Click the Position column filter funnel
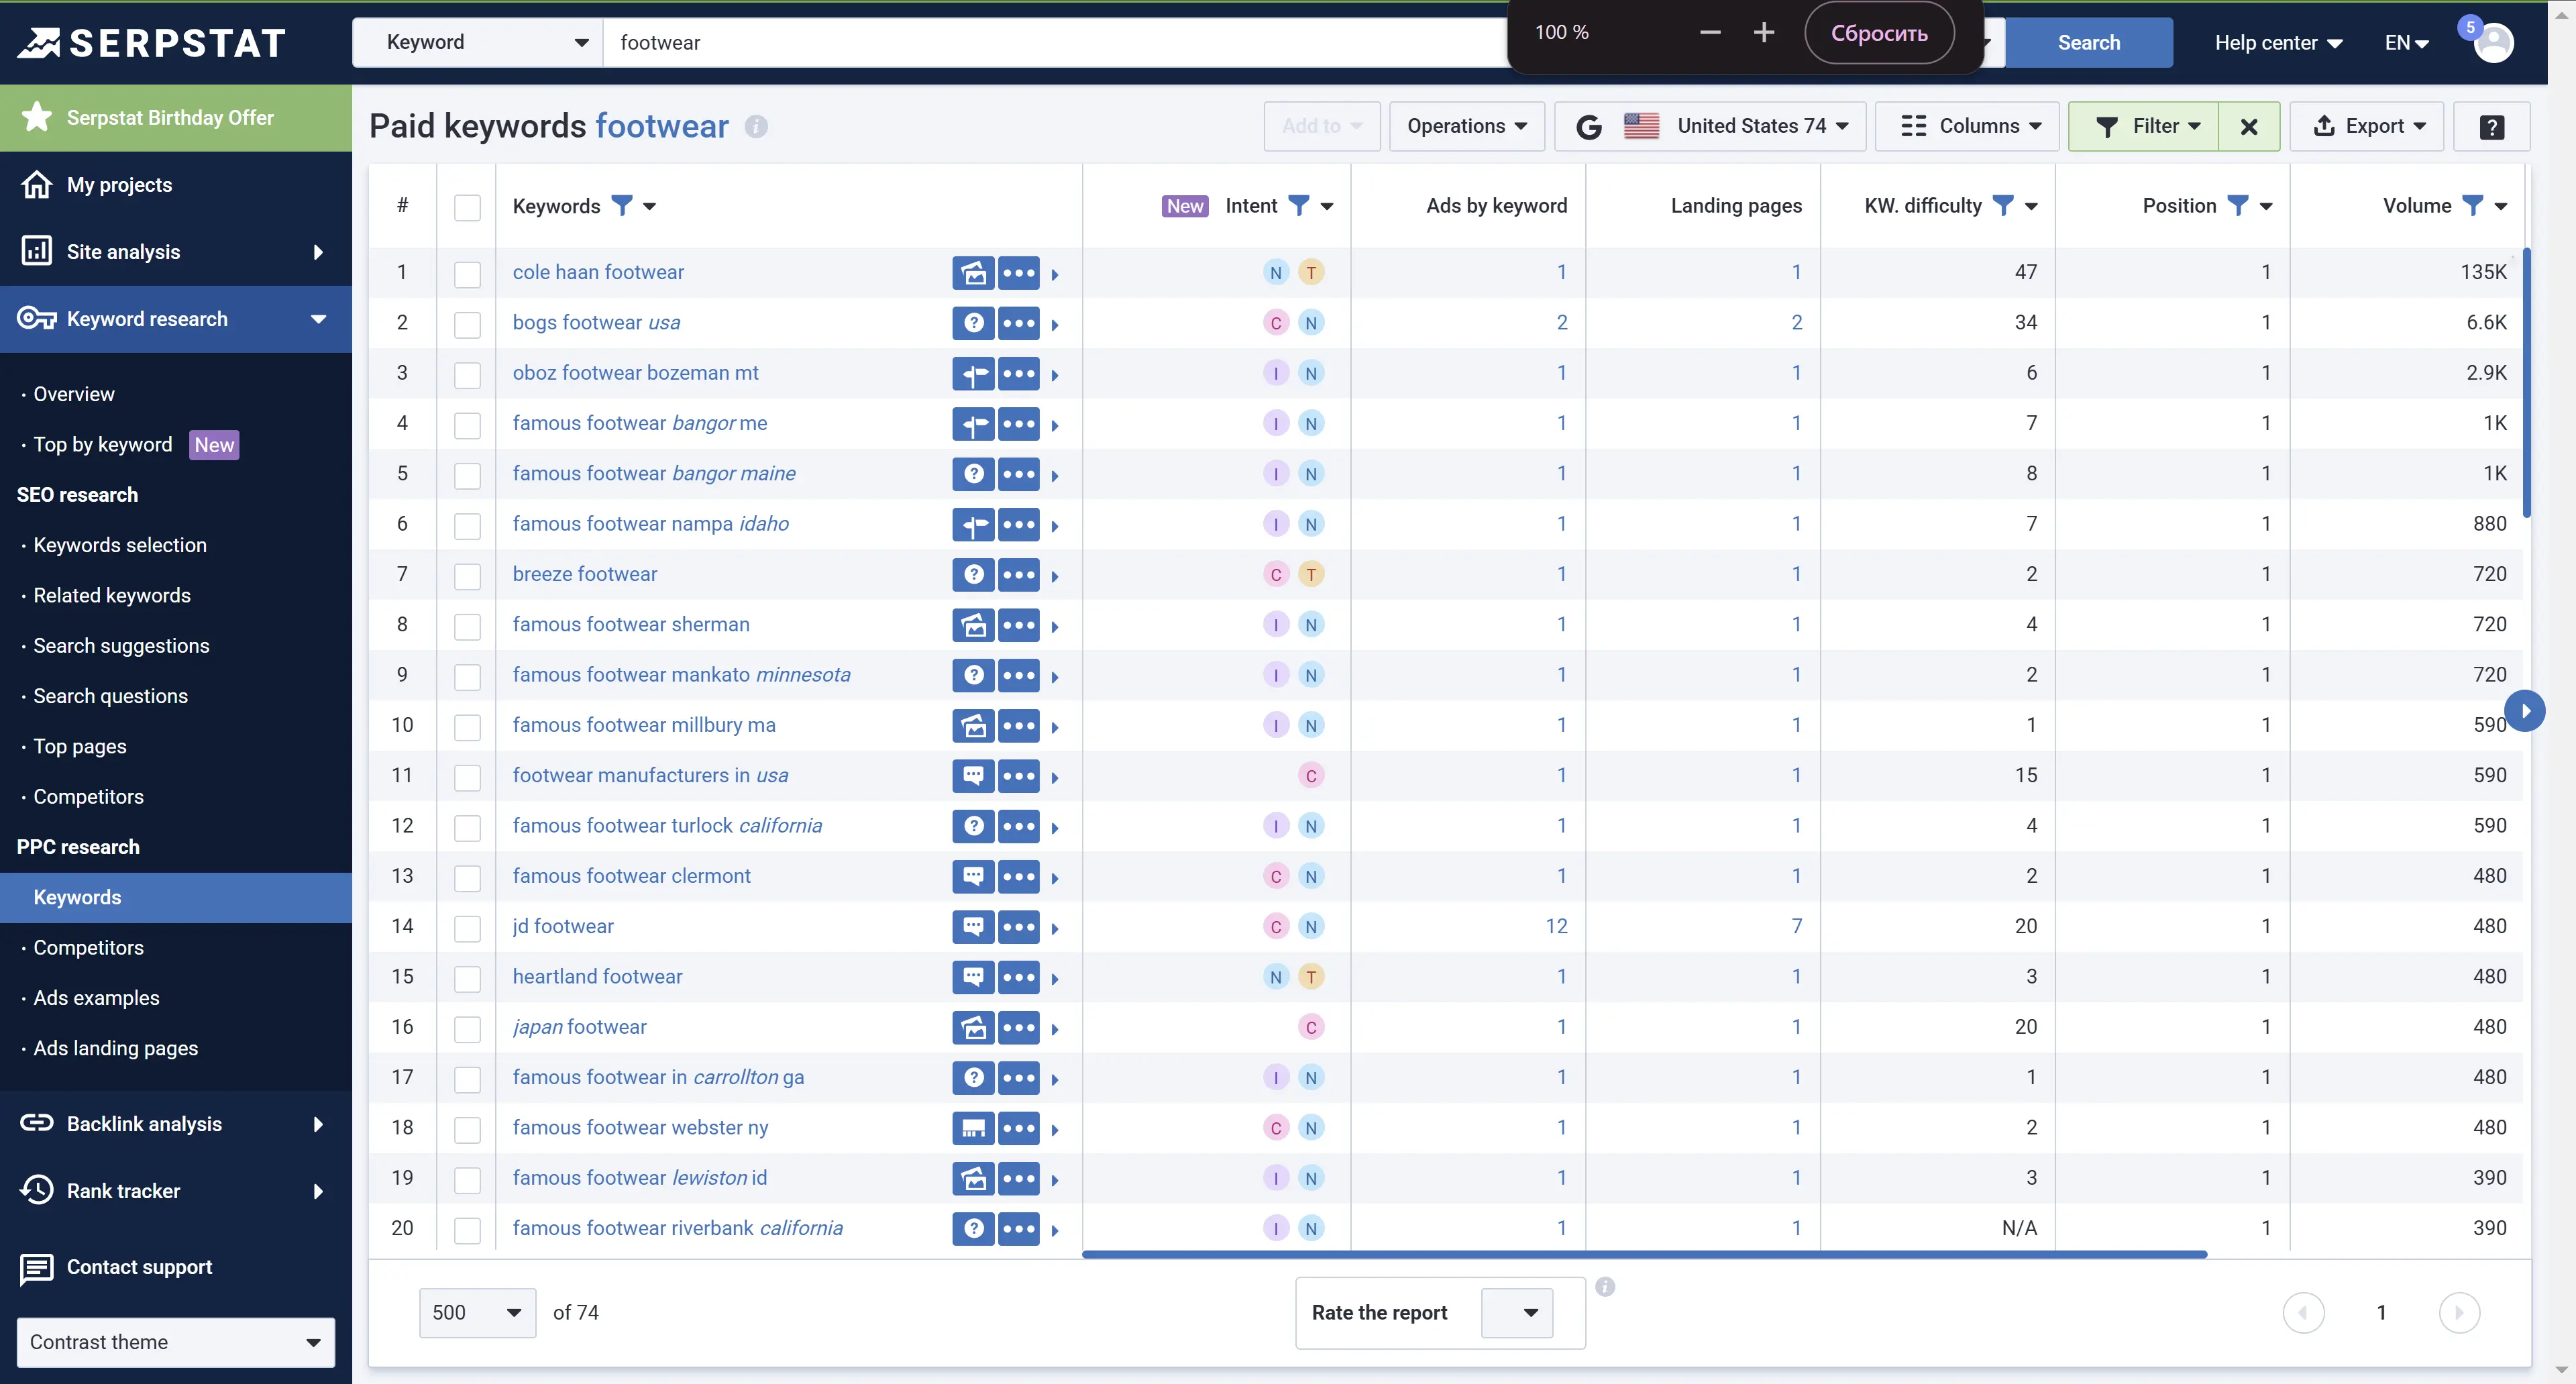 point(2238,206)
